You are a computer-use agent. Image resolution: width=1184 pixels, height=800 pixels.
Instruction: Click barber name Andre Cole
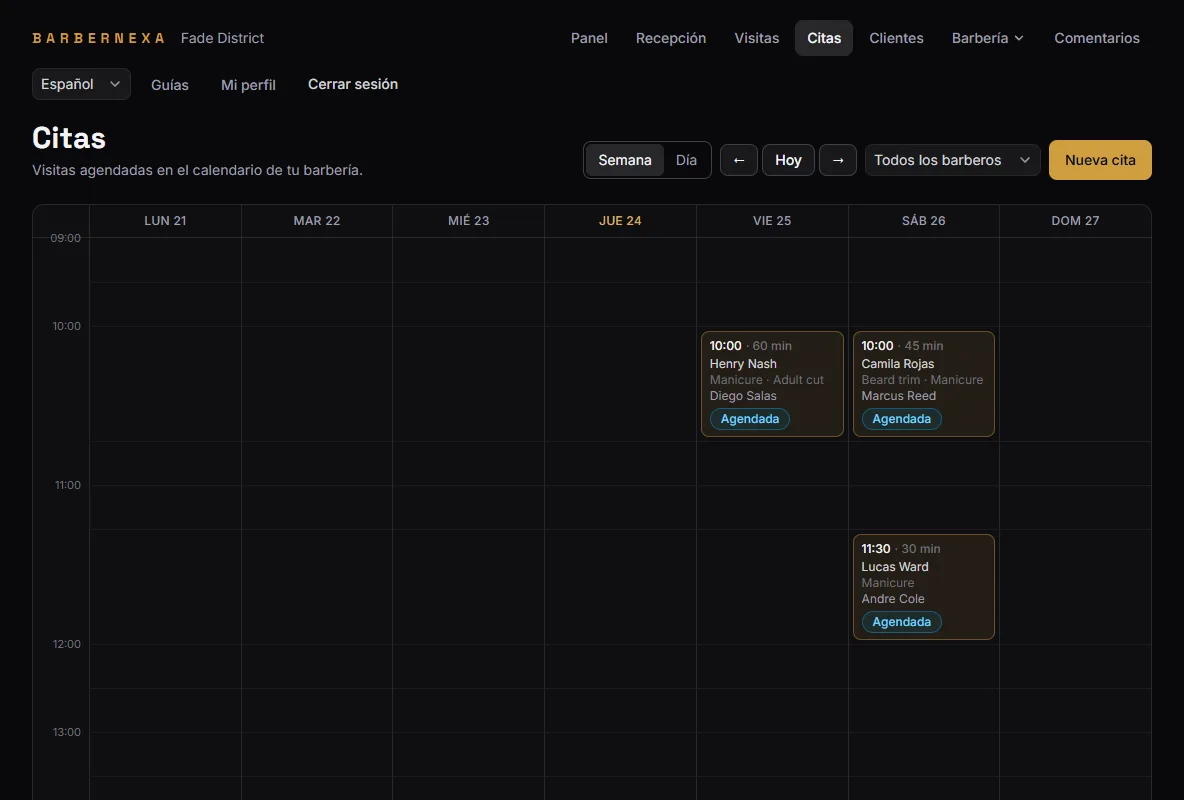coord(893,599)
